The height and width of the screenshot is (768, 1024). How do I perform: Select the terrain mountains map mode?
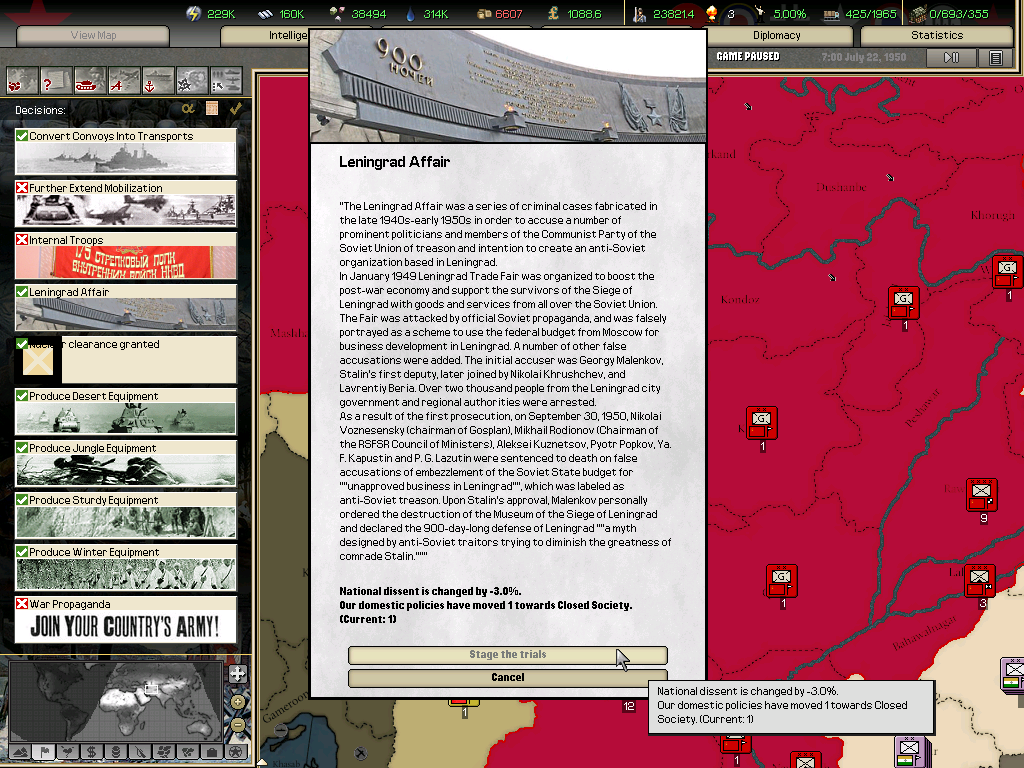[x=19, y=751]
